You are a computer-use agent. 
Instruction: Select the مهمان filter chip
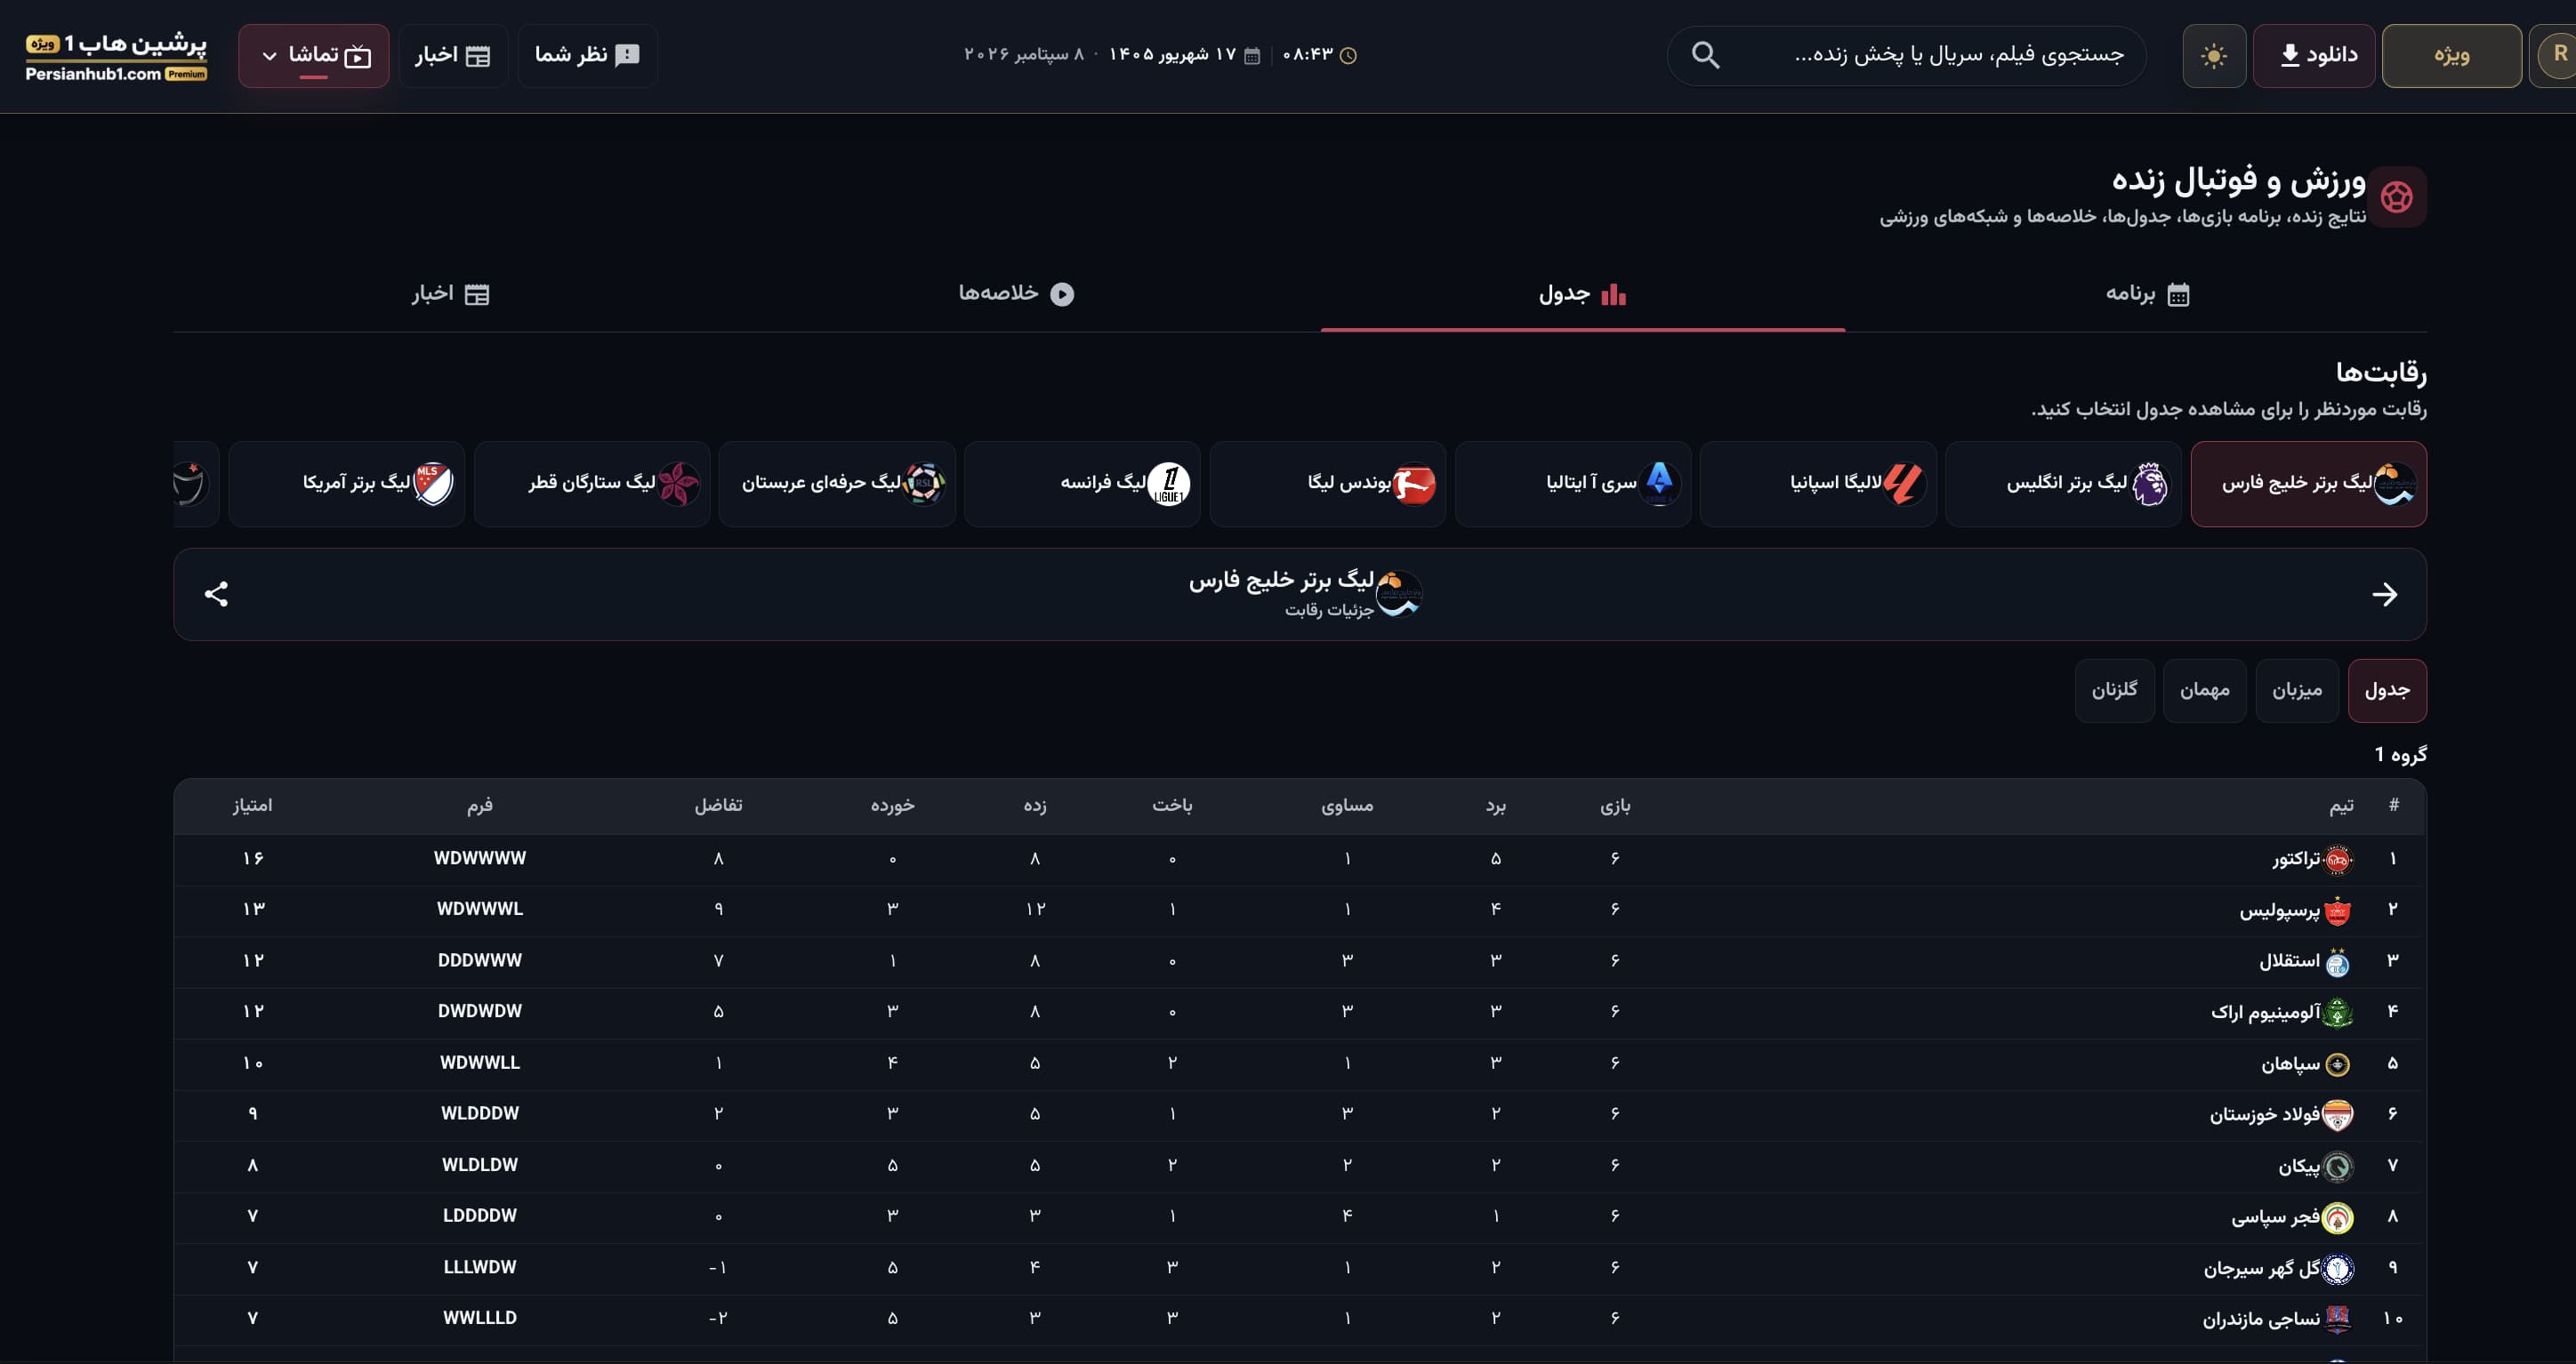2204,690
